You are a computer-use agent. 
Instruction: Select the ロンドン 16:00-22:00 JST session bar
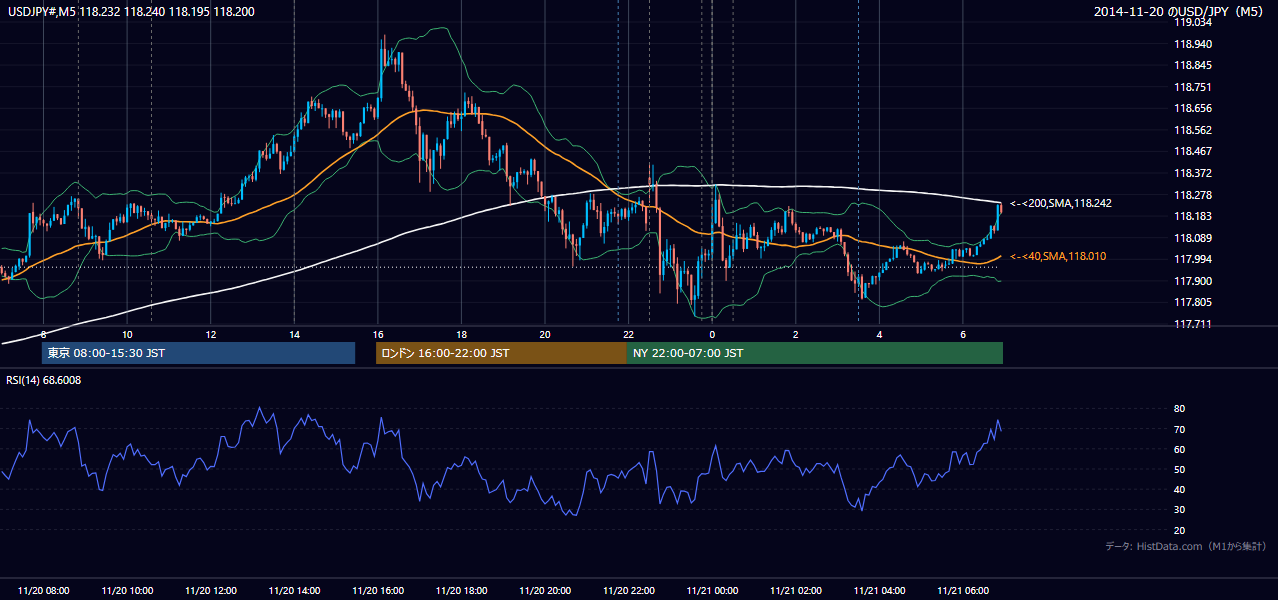click(501, 353)
